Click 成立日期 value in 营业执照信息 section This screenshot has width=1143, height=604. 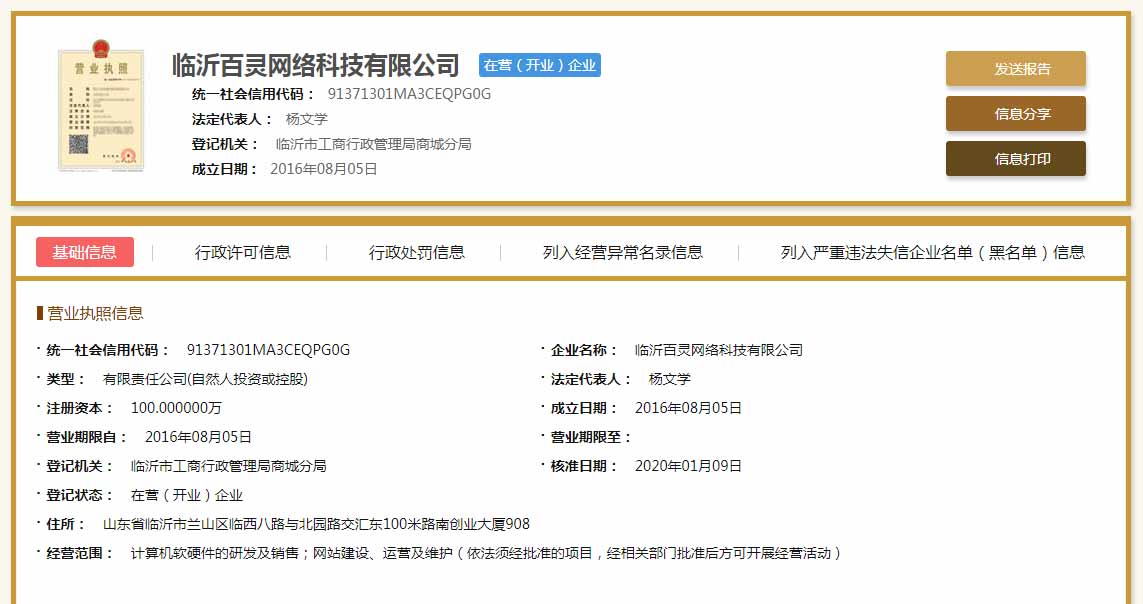[x=688, y=408]
